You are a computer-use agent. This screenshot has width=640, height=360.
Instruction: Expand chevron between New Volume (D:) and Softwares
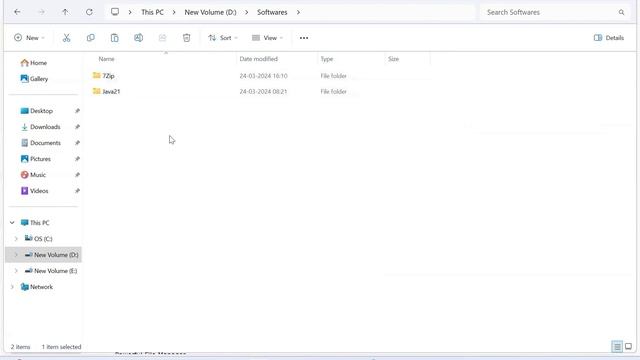click(x=247, y=12)
